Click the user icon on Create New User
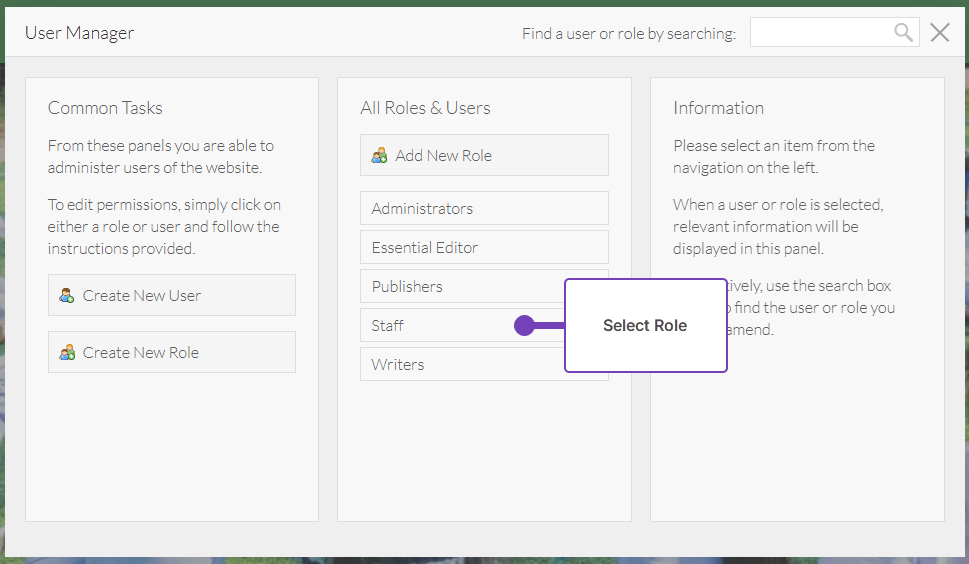 [67, 295]
